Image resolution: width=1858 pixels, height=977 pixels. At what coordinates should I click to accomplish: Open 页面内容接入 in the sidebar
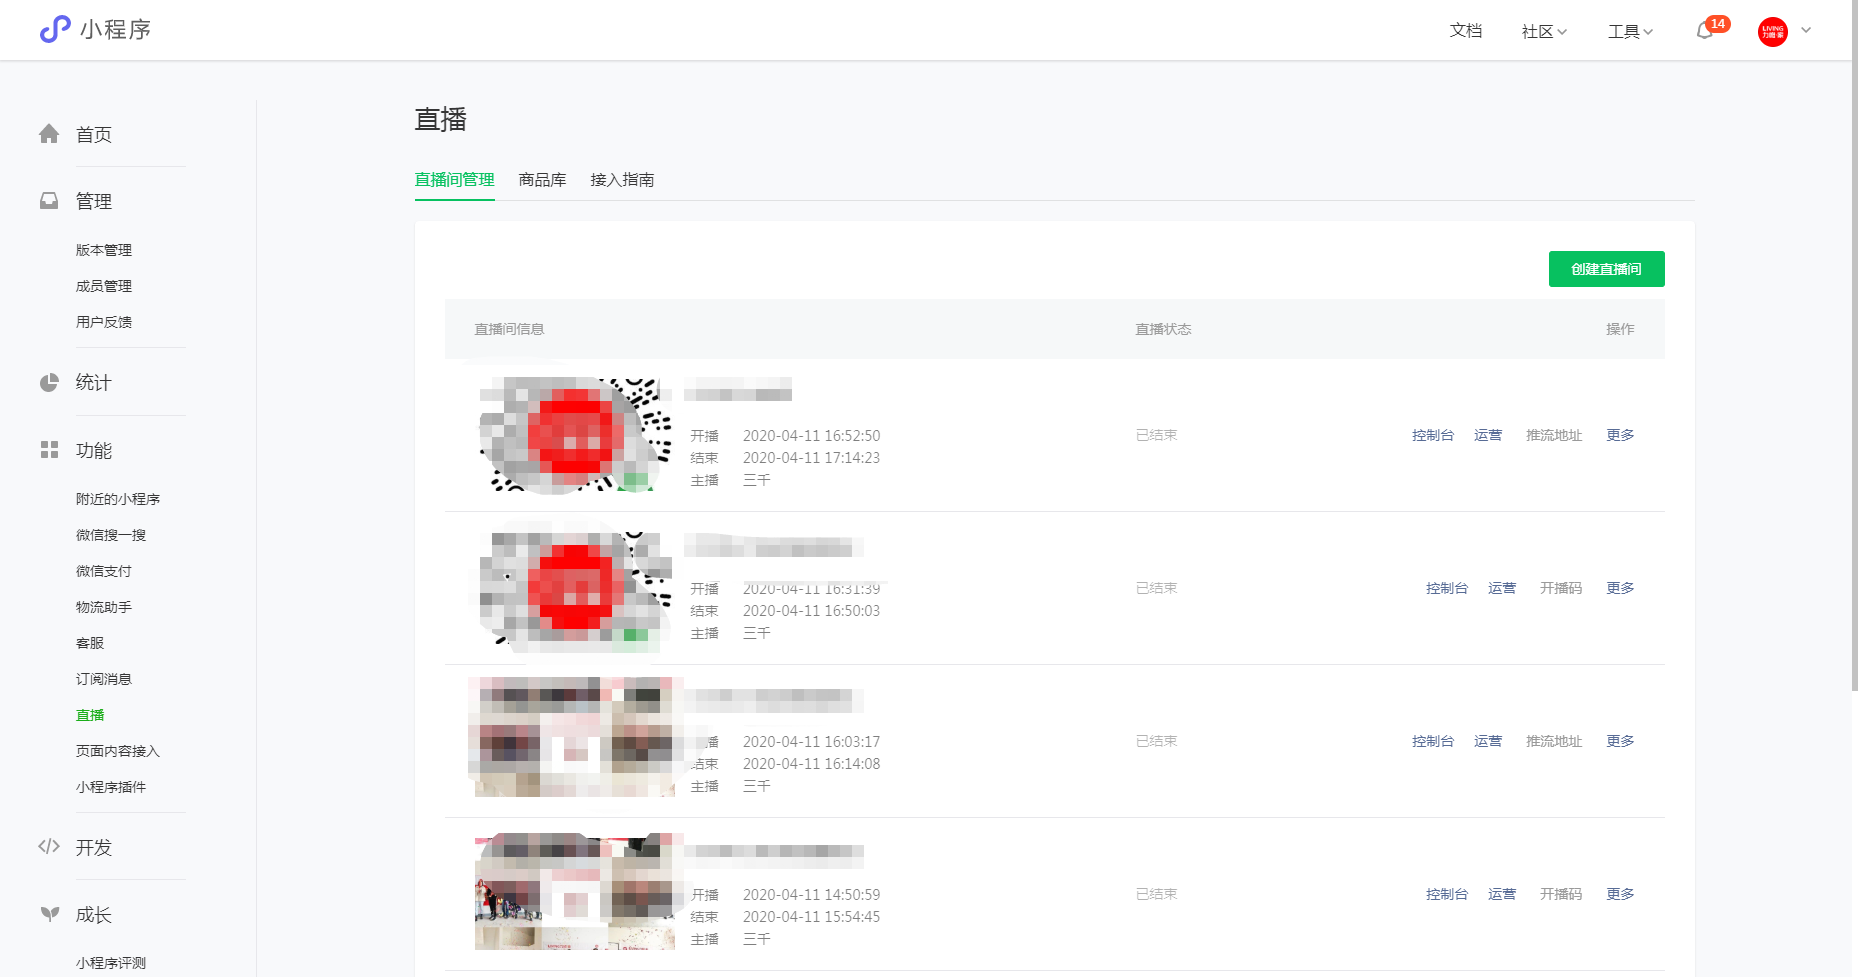118,751
